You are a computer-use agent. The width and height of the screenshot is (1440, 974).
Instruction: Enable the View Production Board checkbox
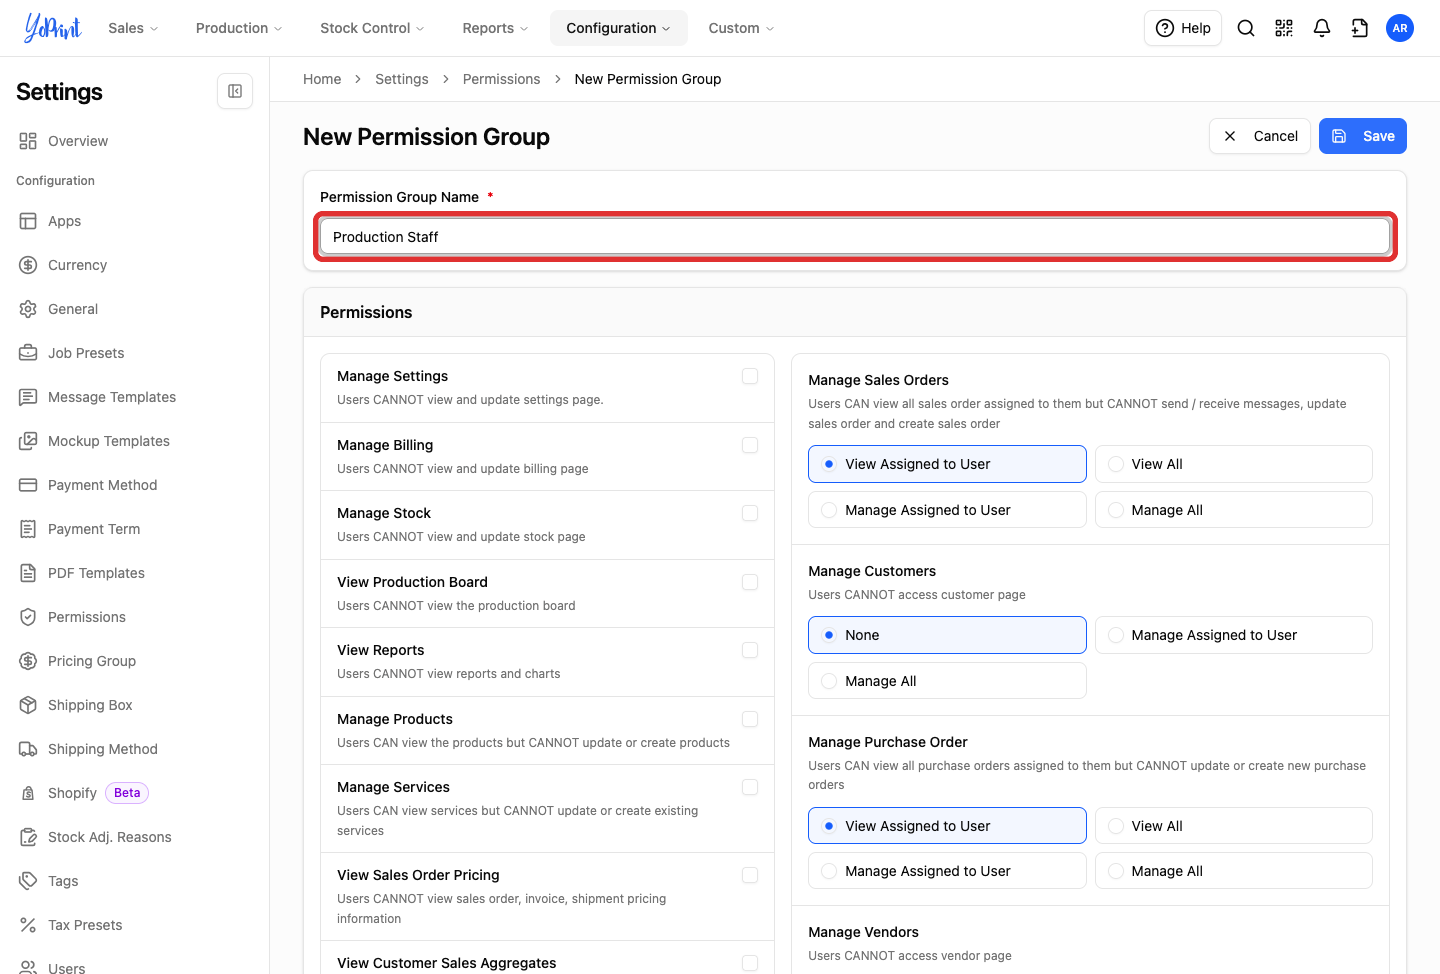[750, 582]
